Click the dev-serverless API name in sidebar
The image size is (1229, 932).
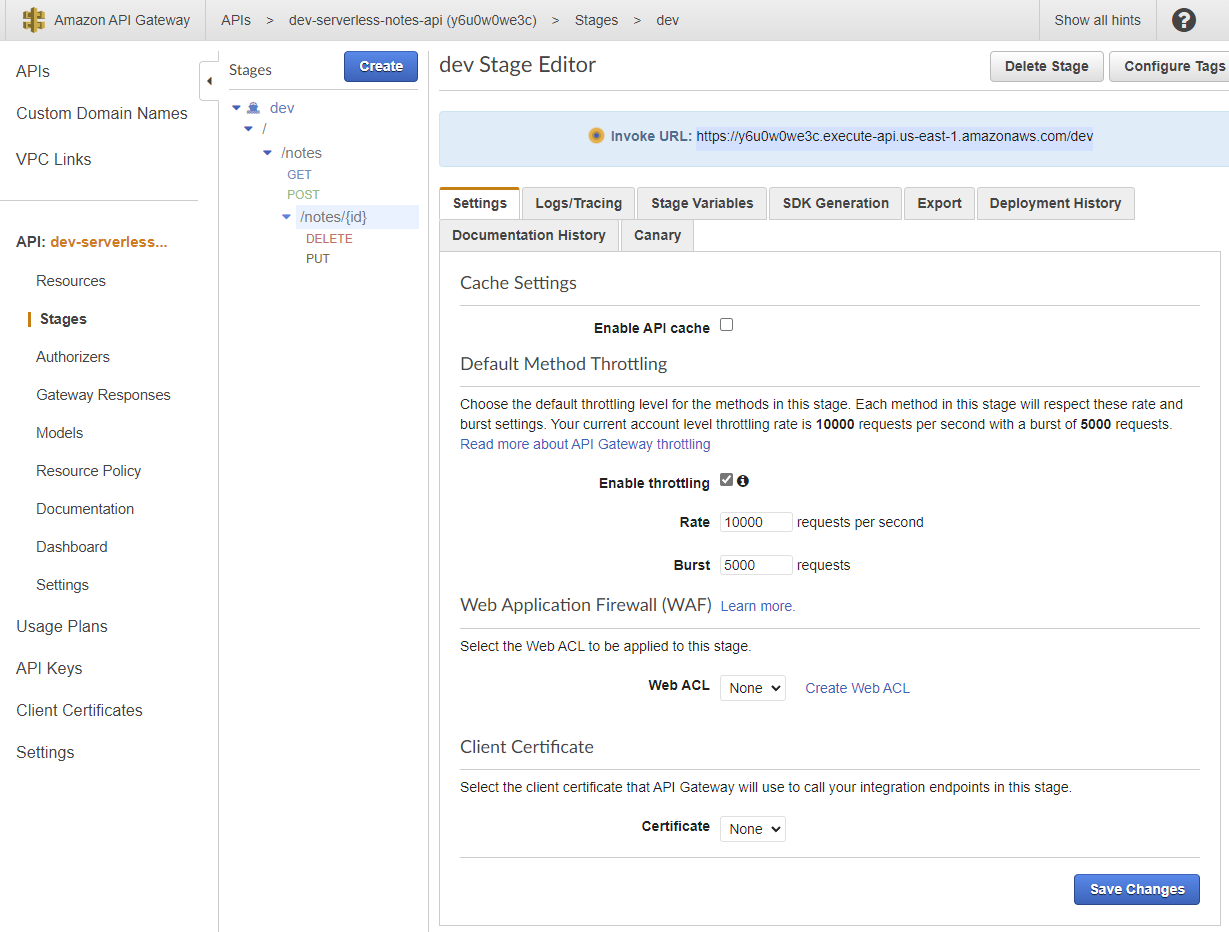coord(109,242)
